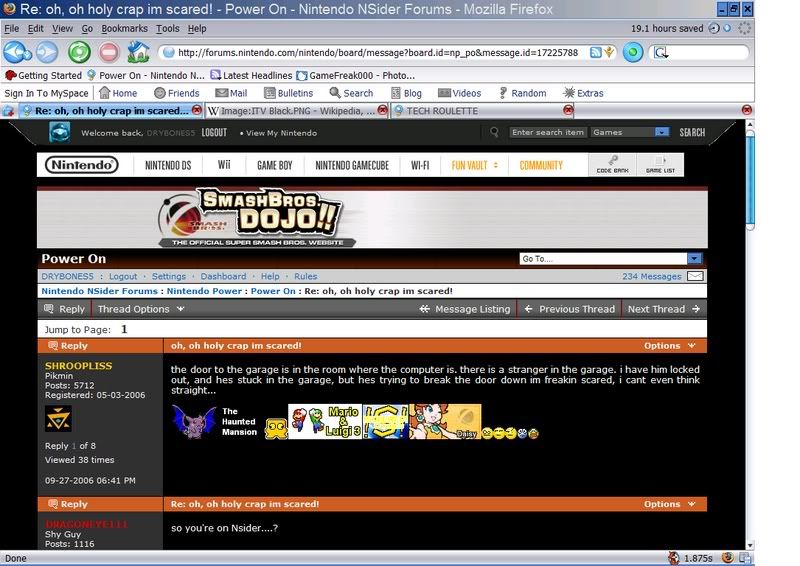Click the NINTENDO DS nav link
800x566 pixels.
pos(168,165)
